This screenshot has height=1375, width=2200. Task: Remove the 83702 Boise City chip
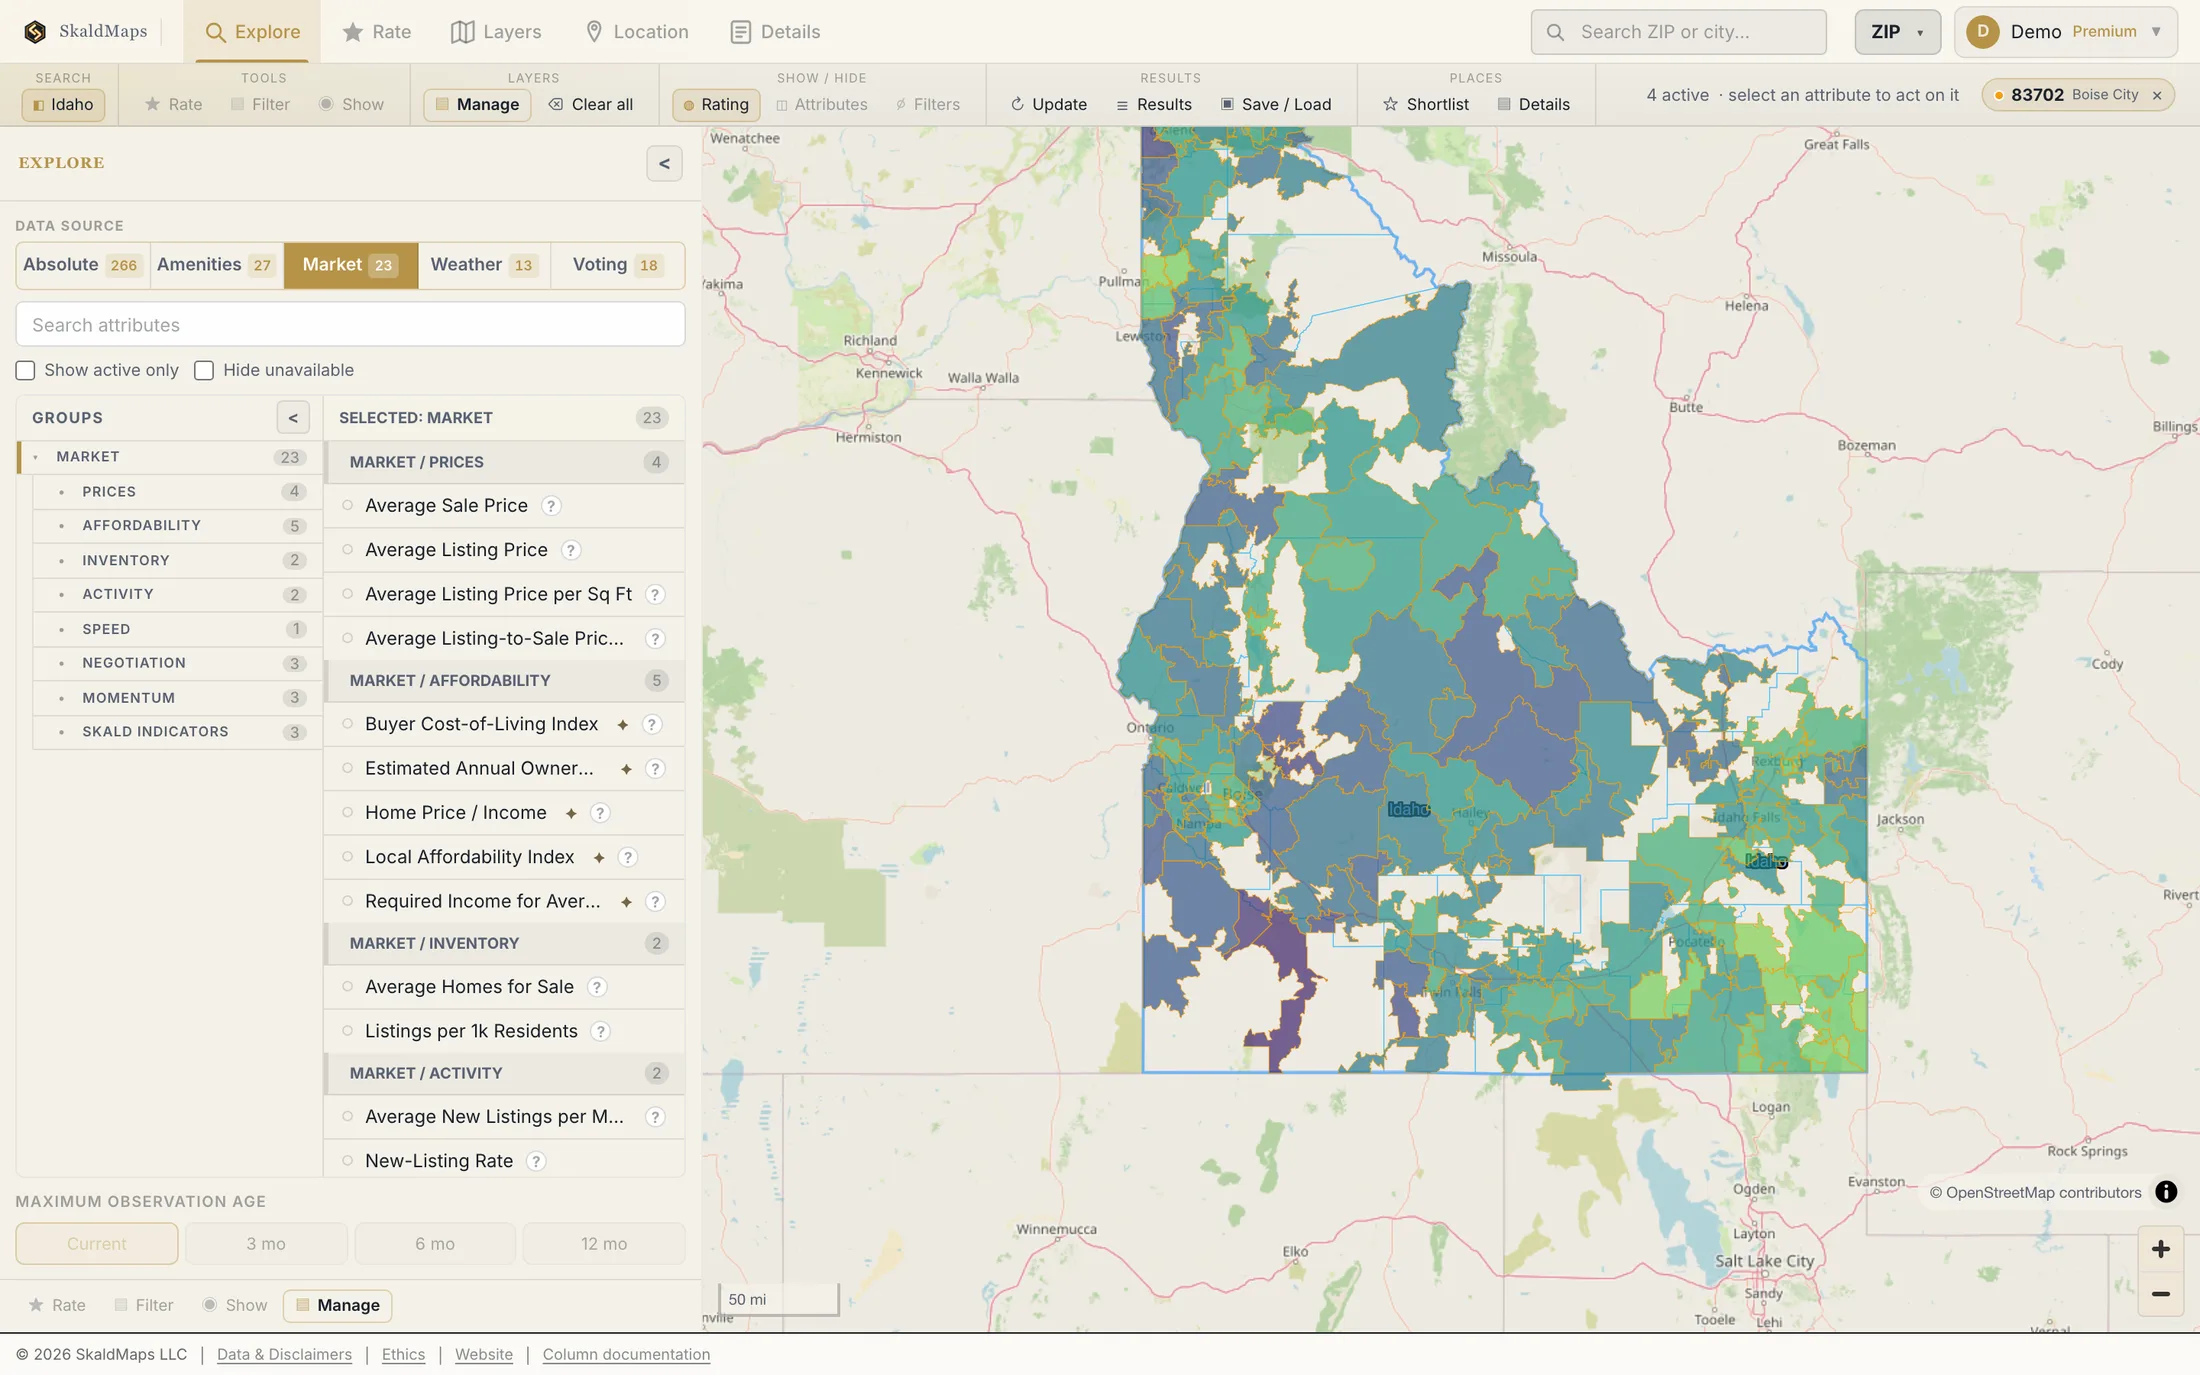(x=2157, y=96)
